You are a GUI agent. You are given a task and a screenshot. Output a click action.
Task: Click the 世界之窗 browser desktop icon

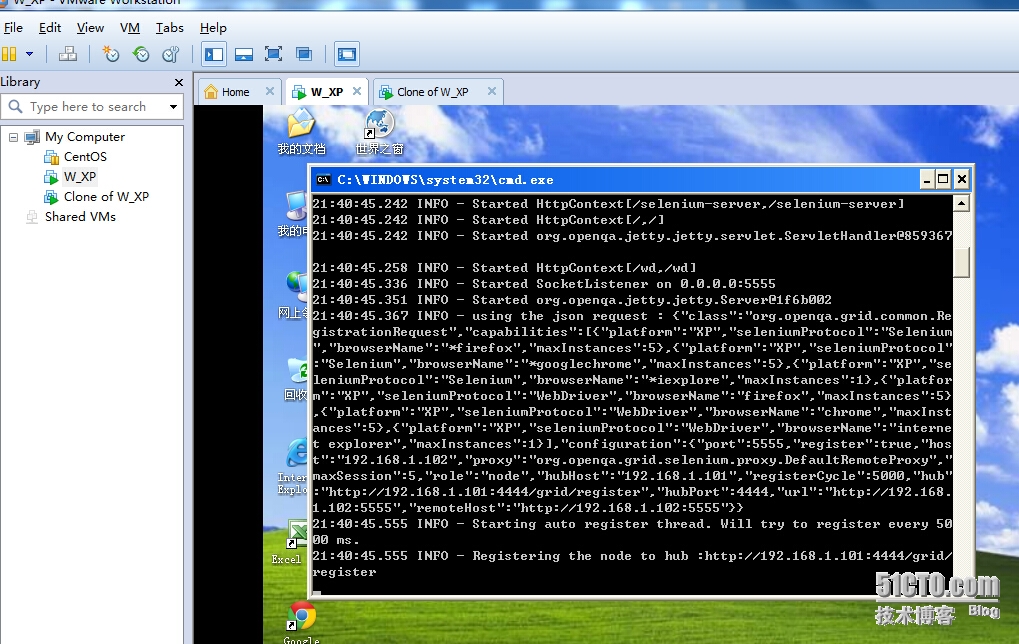click(380, 132)
